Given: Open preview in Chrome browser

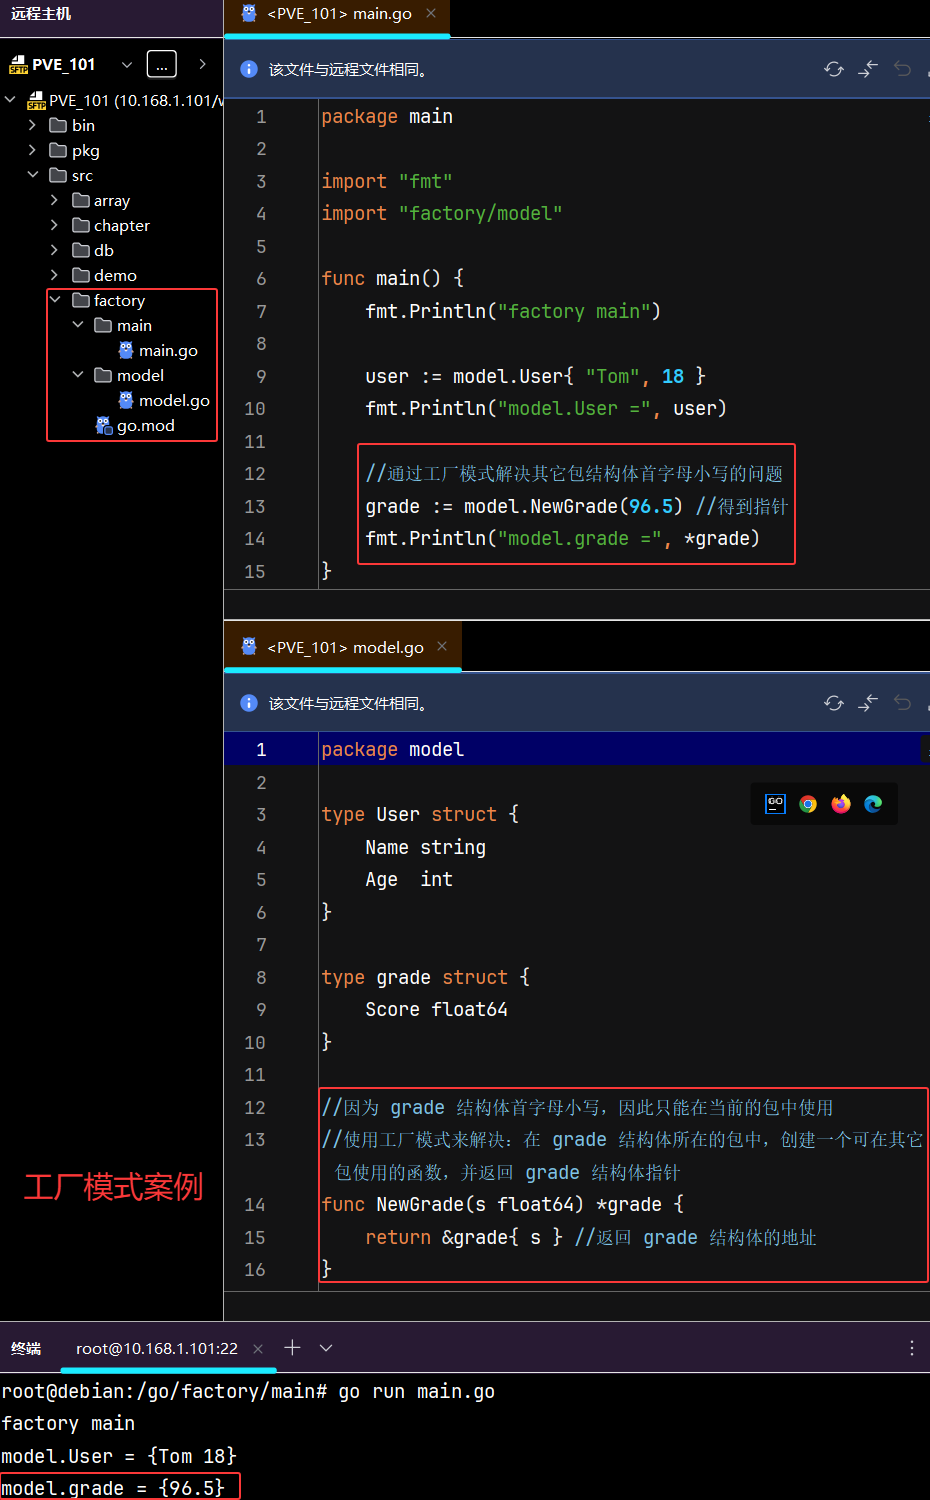Looking at the screenshot, I should 808,804.
